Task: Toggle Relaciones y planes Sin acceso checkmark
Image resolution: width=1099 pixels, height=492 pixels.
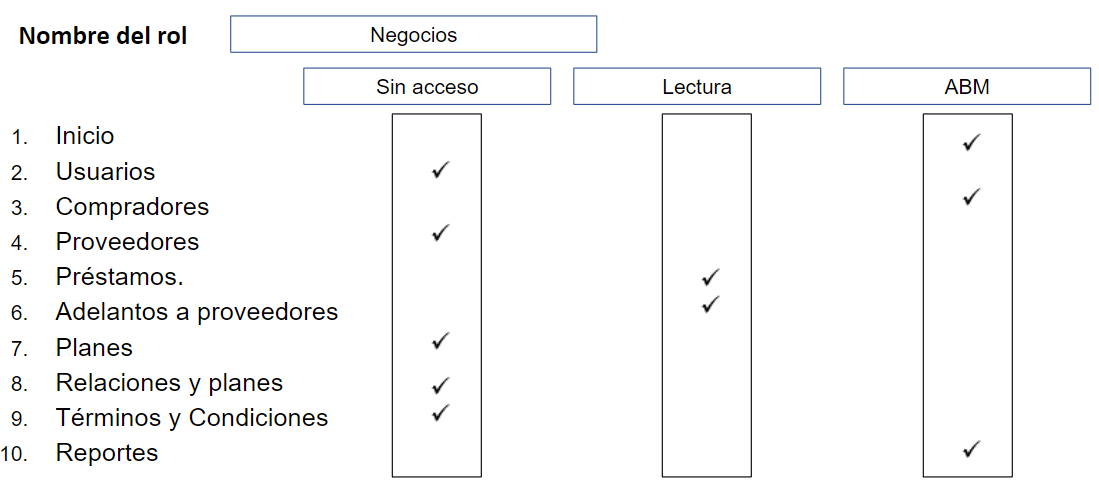Action: (x=441, y=386)
